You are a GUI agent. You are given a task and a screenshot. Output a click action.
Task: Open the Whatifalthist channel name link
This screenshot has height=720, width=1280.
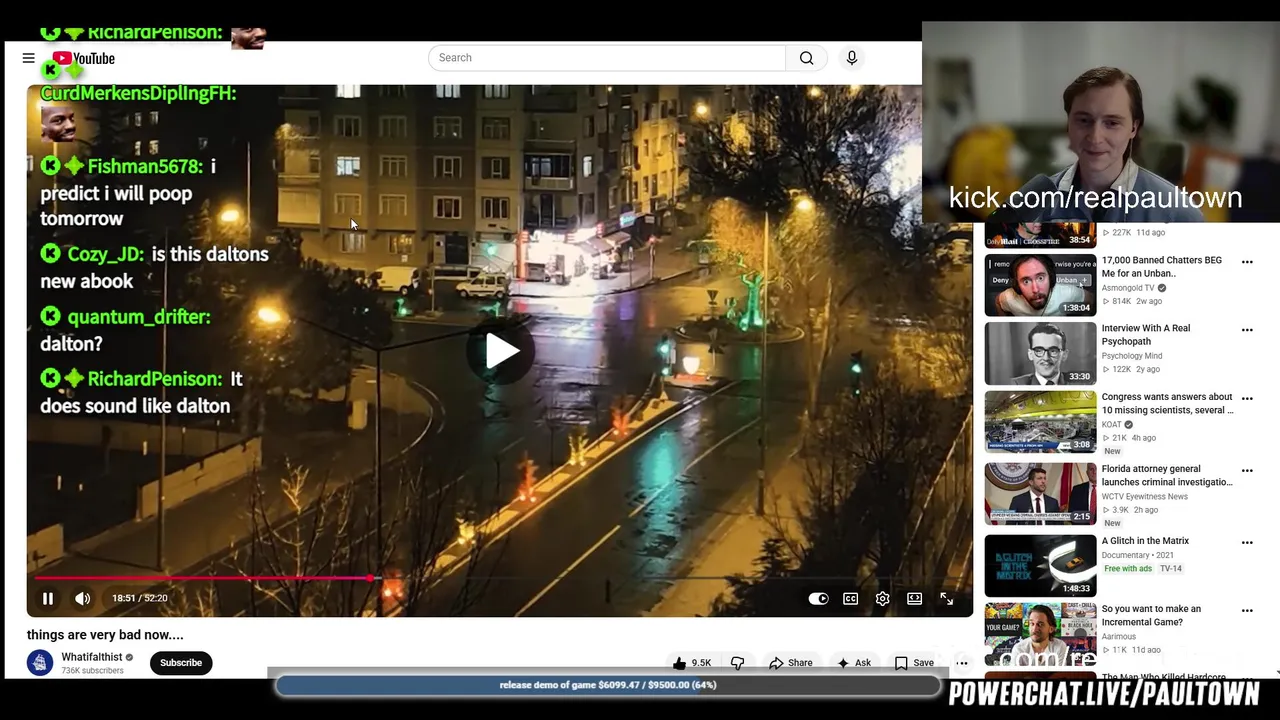(x=91, y=657)
